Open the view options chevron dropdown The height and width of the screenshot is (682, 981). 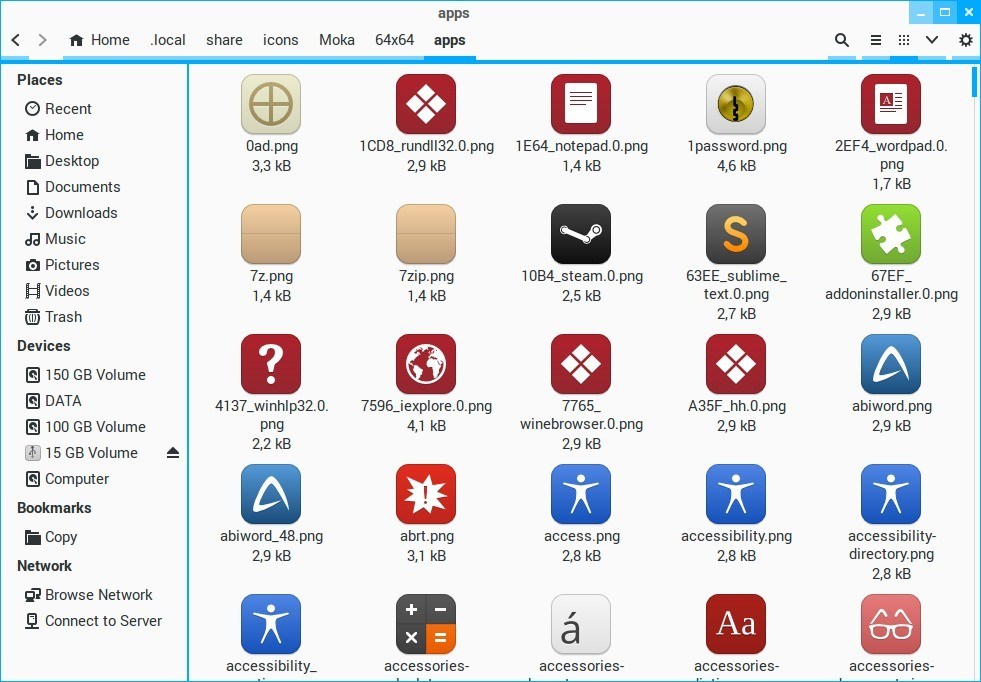[932, 40]
